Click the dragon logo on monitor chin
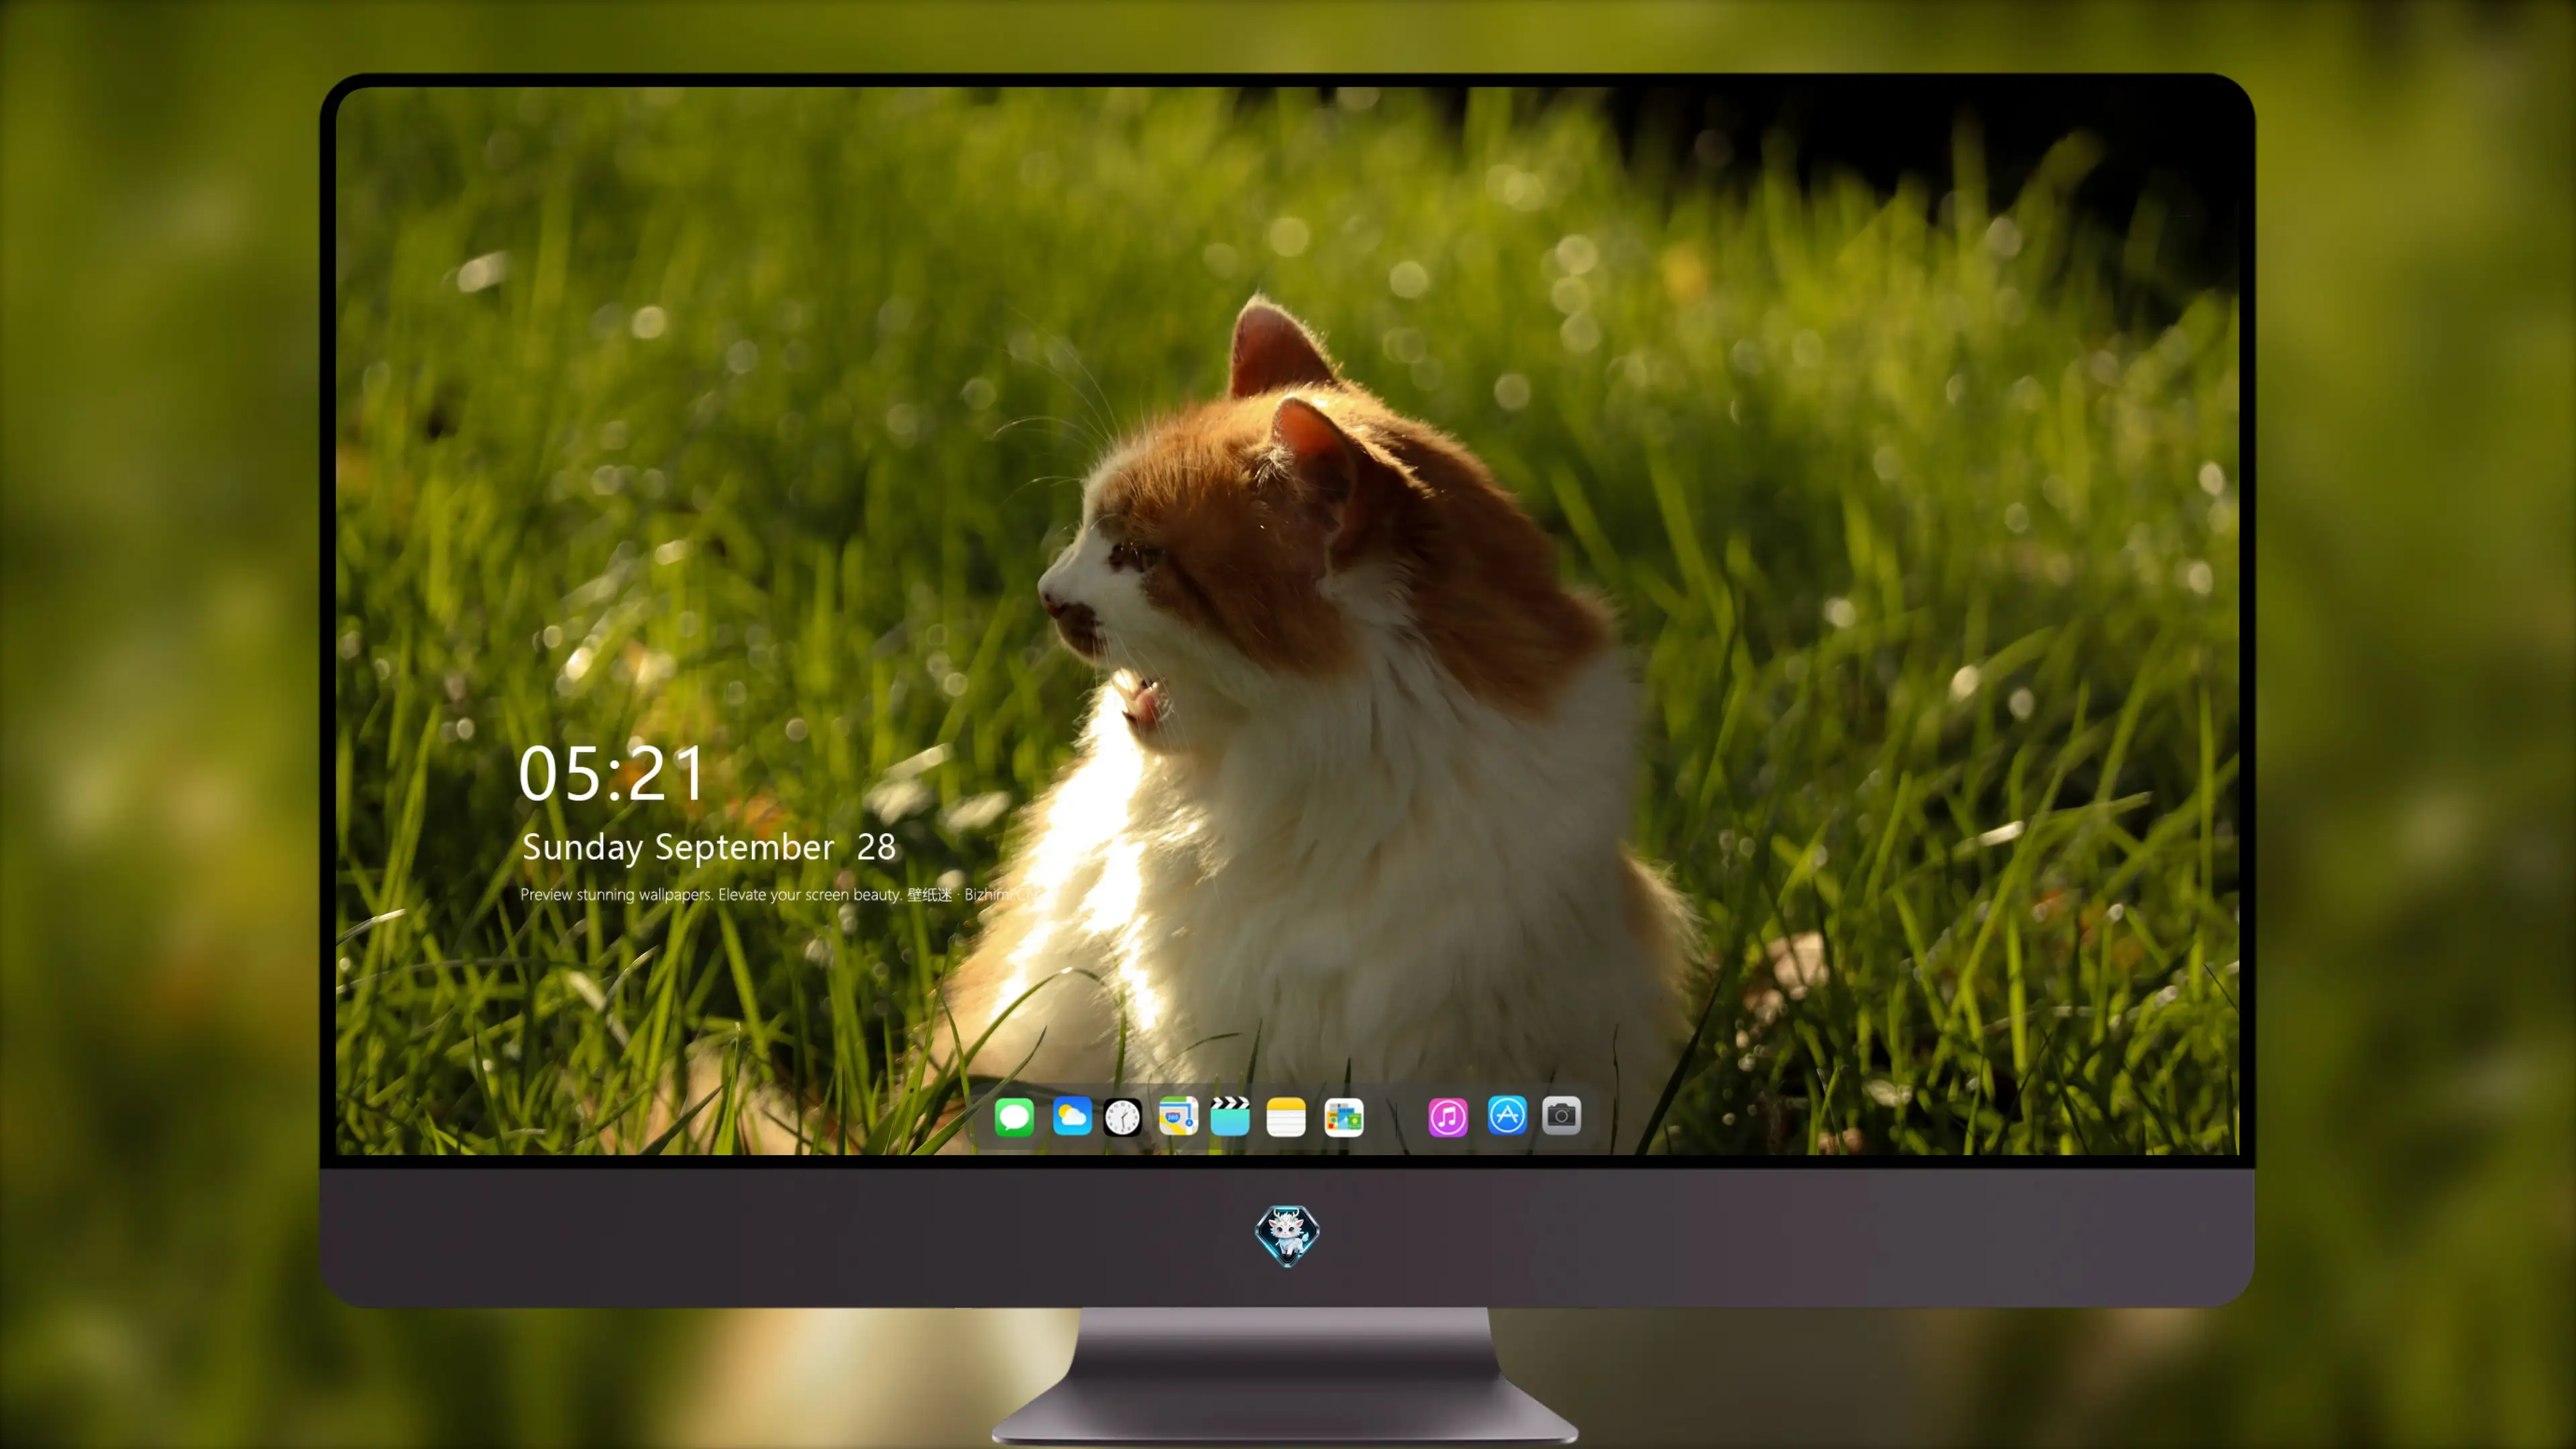 1287,1236
